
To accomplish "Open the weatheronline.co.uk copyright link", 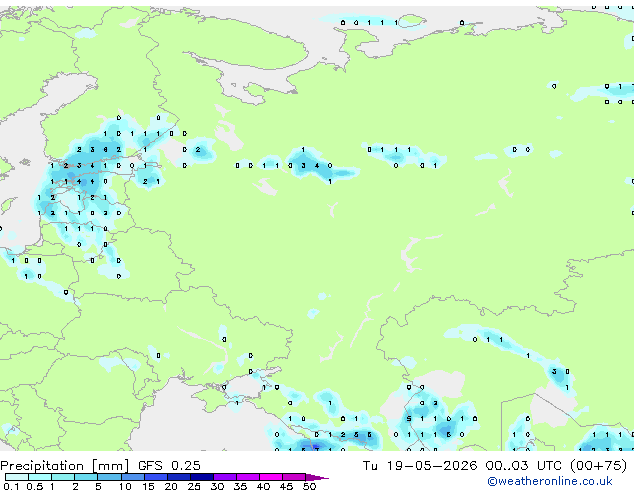I will (x=550, y=481).
